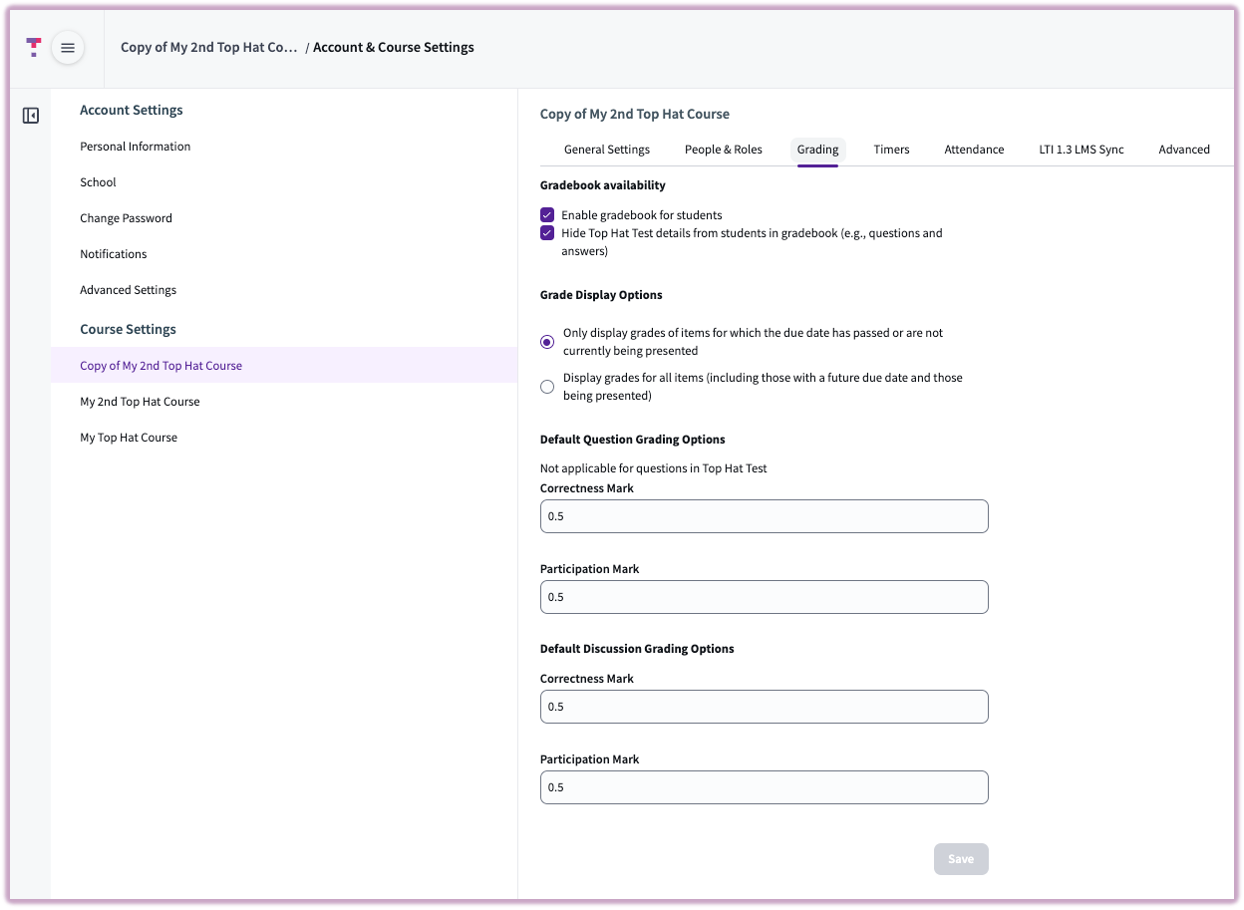Select My Top Hat Course from sidebar

[129, 437]
